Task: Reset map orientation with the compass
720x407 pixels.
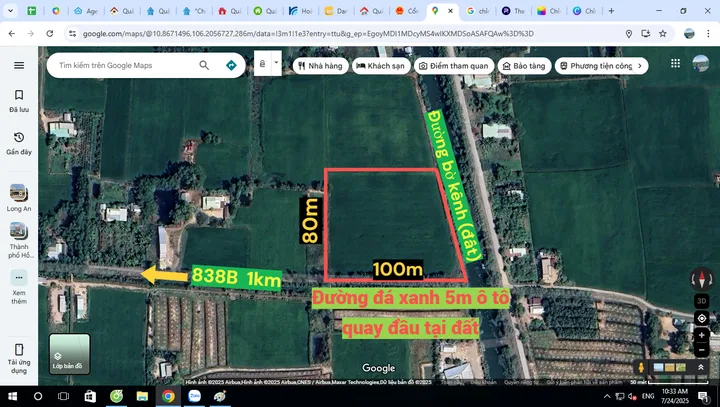Action: coord(701,278)
